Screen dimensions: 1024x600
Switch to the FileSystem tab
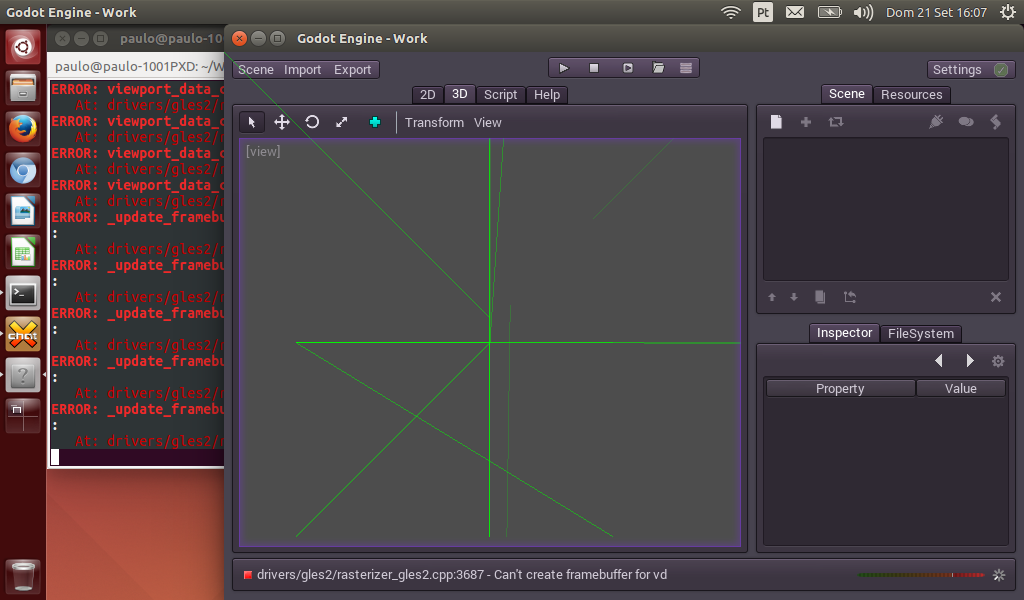921,334
